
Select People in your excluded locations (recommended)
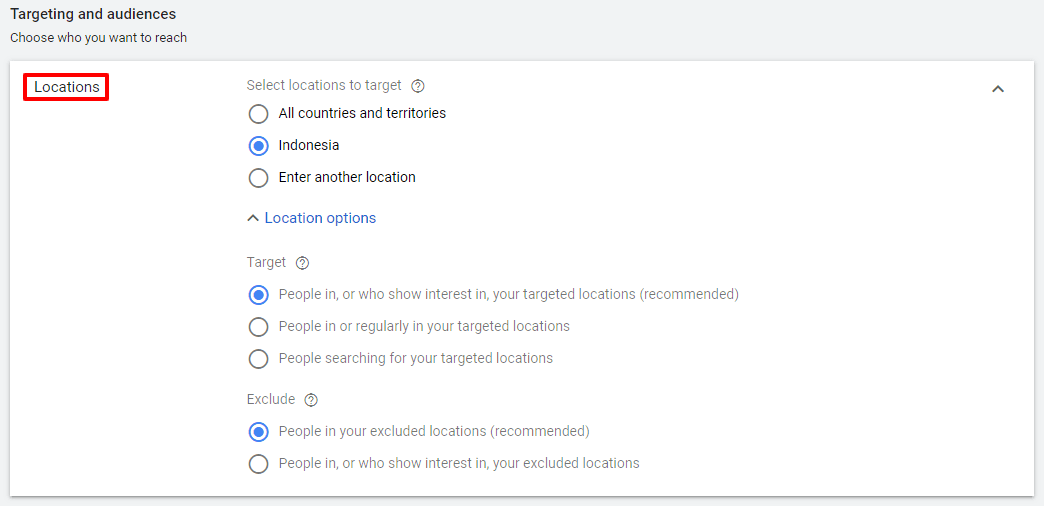pos(259,432)
